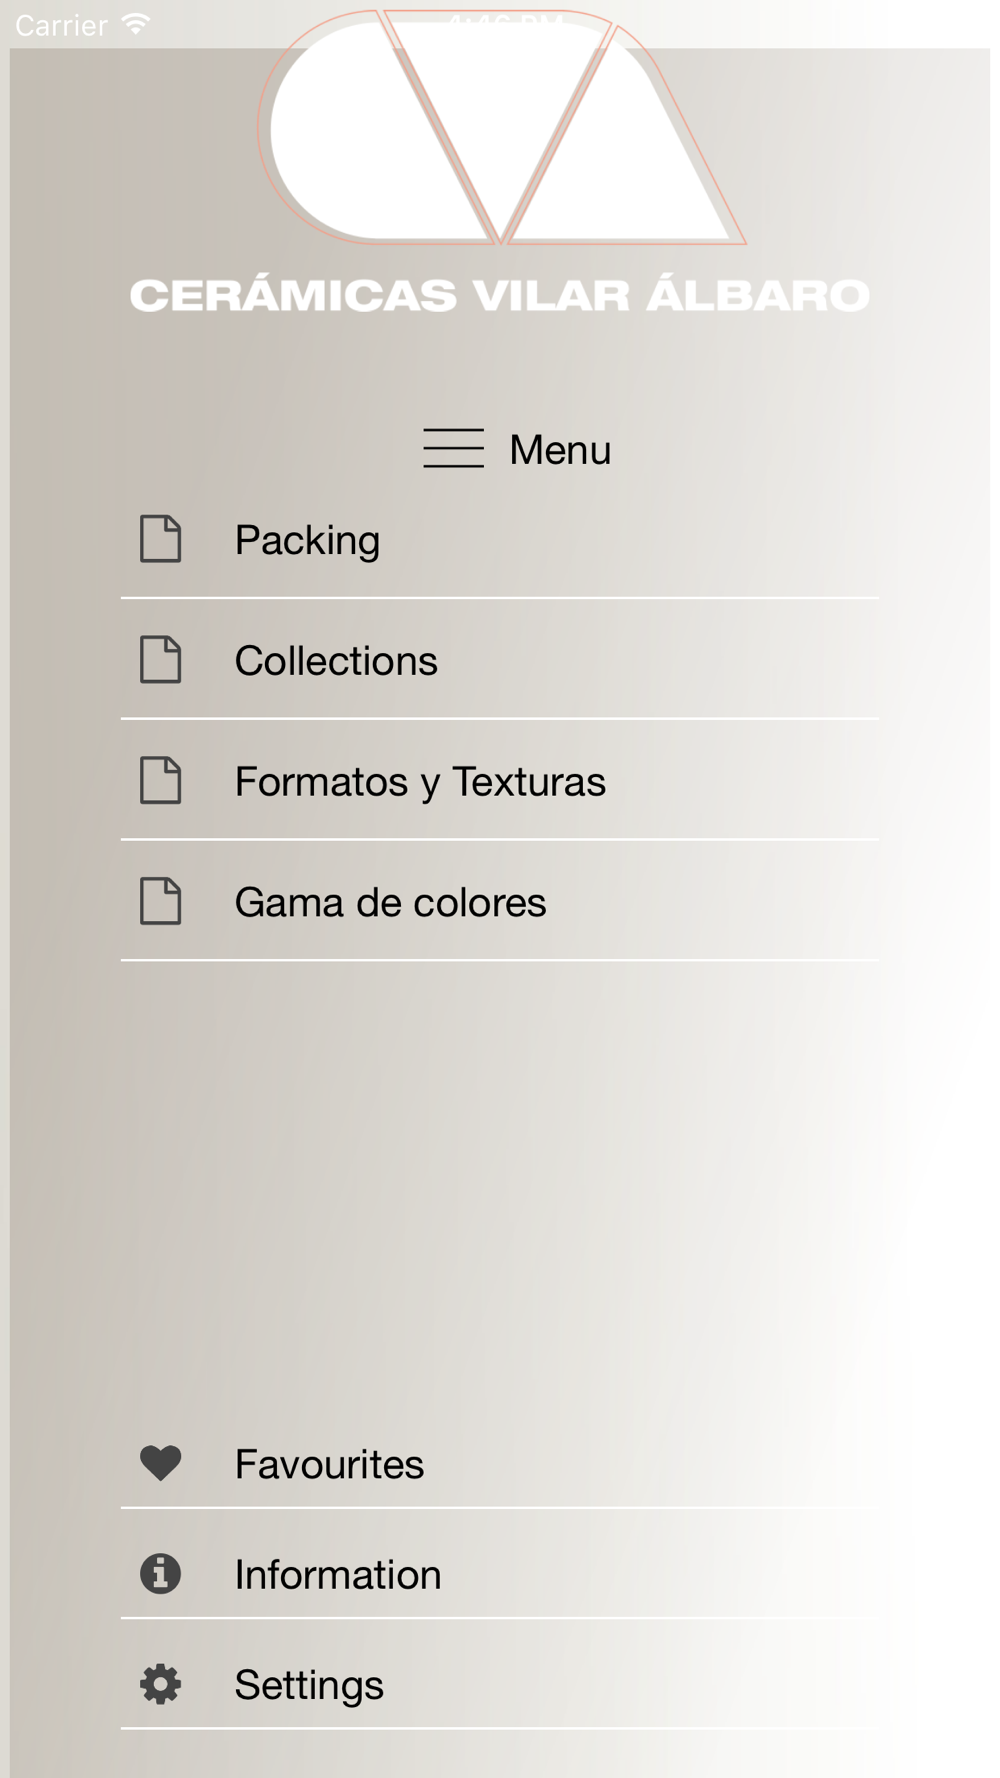Click the CERÁMICAS VILAR ÁLBARO title text

[500, 295]
